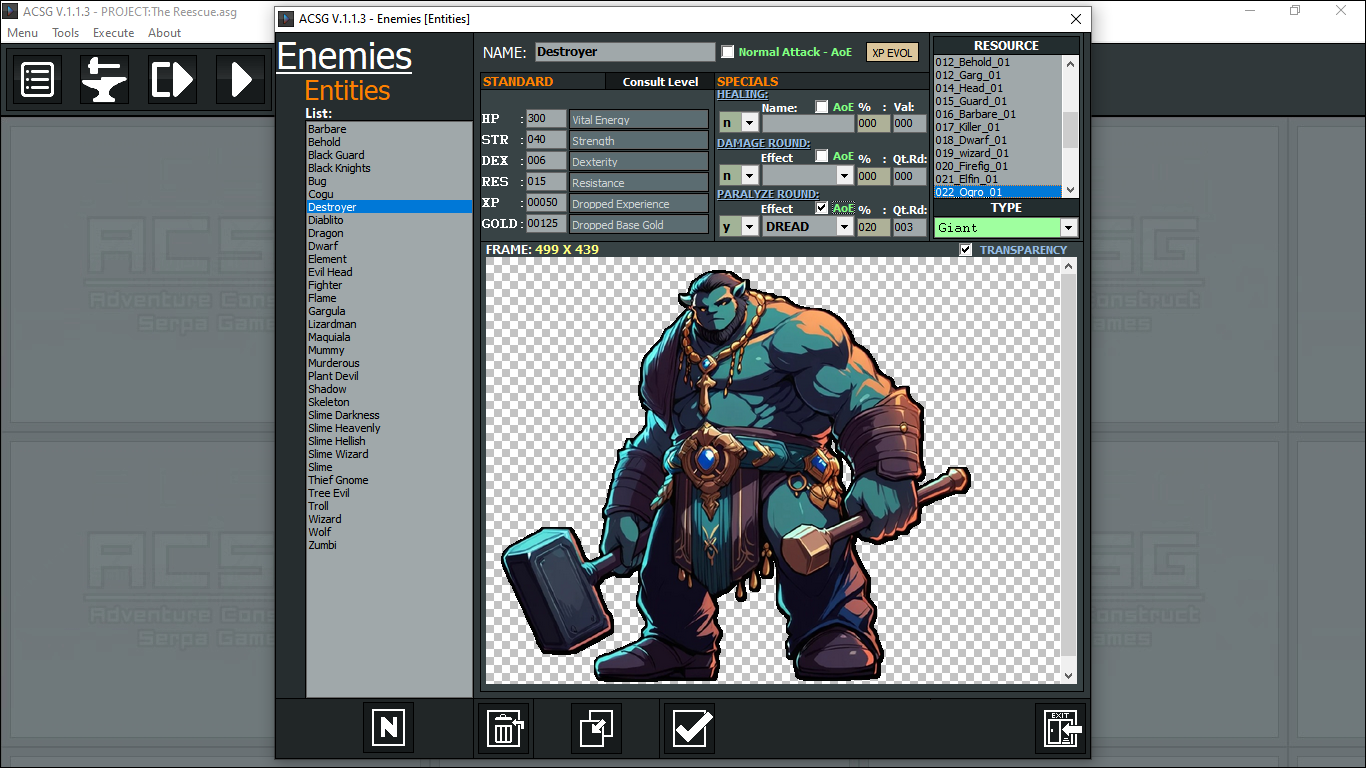1366x768 pixels.
Task: Click the XP EVOL button
Action: click(x=891, y=53)
